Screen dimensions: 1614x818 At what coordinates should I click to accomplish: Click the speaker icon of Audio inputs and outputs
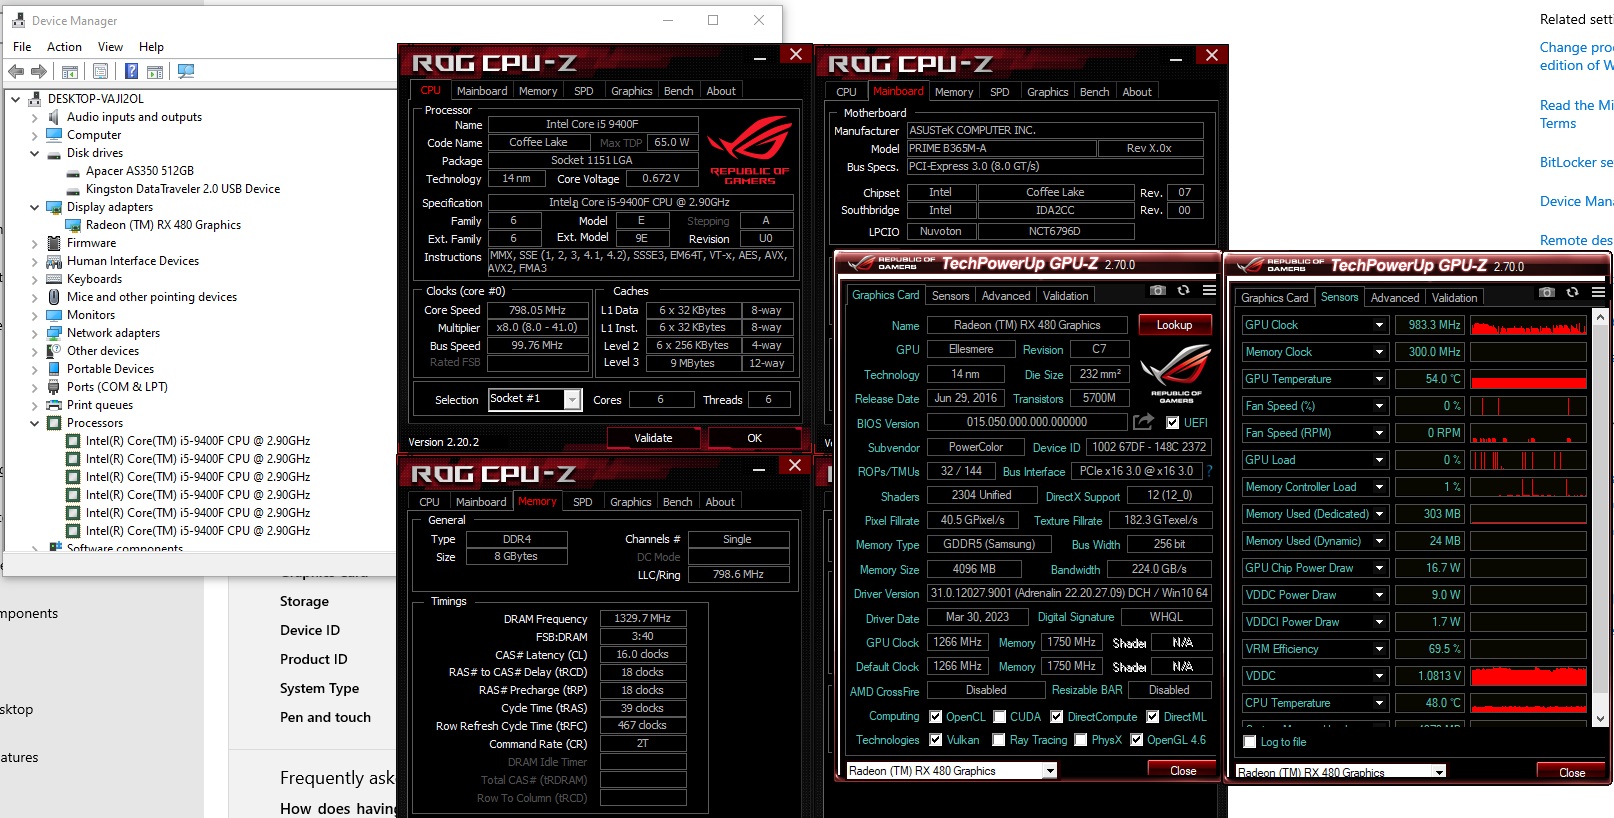point(54,117)
